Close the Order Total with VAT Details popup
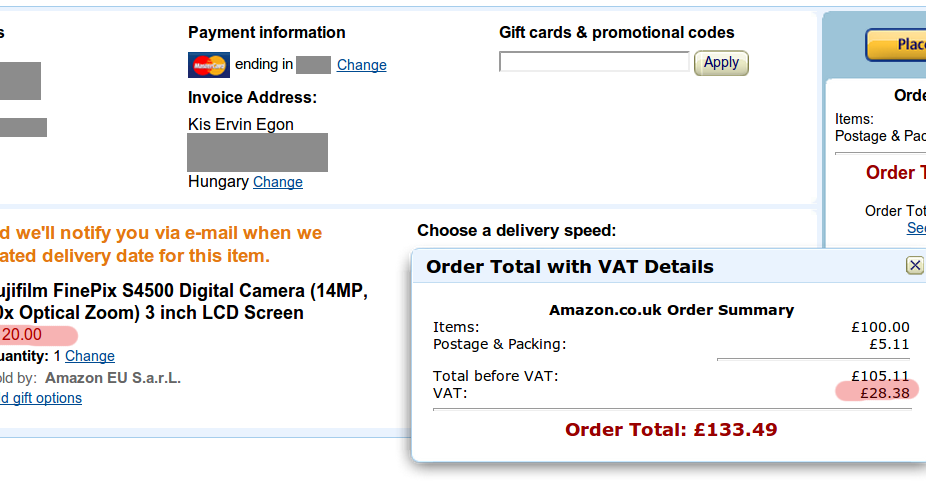The height and width of the screenshot is (486, 926). tap(915, 266)
